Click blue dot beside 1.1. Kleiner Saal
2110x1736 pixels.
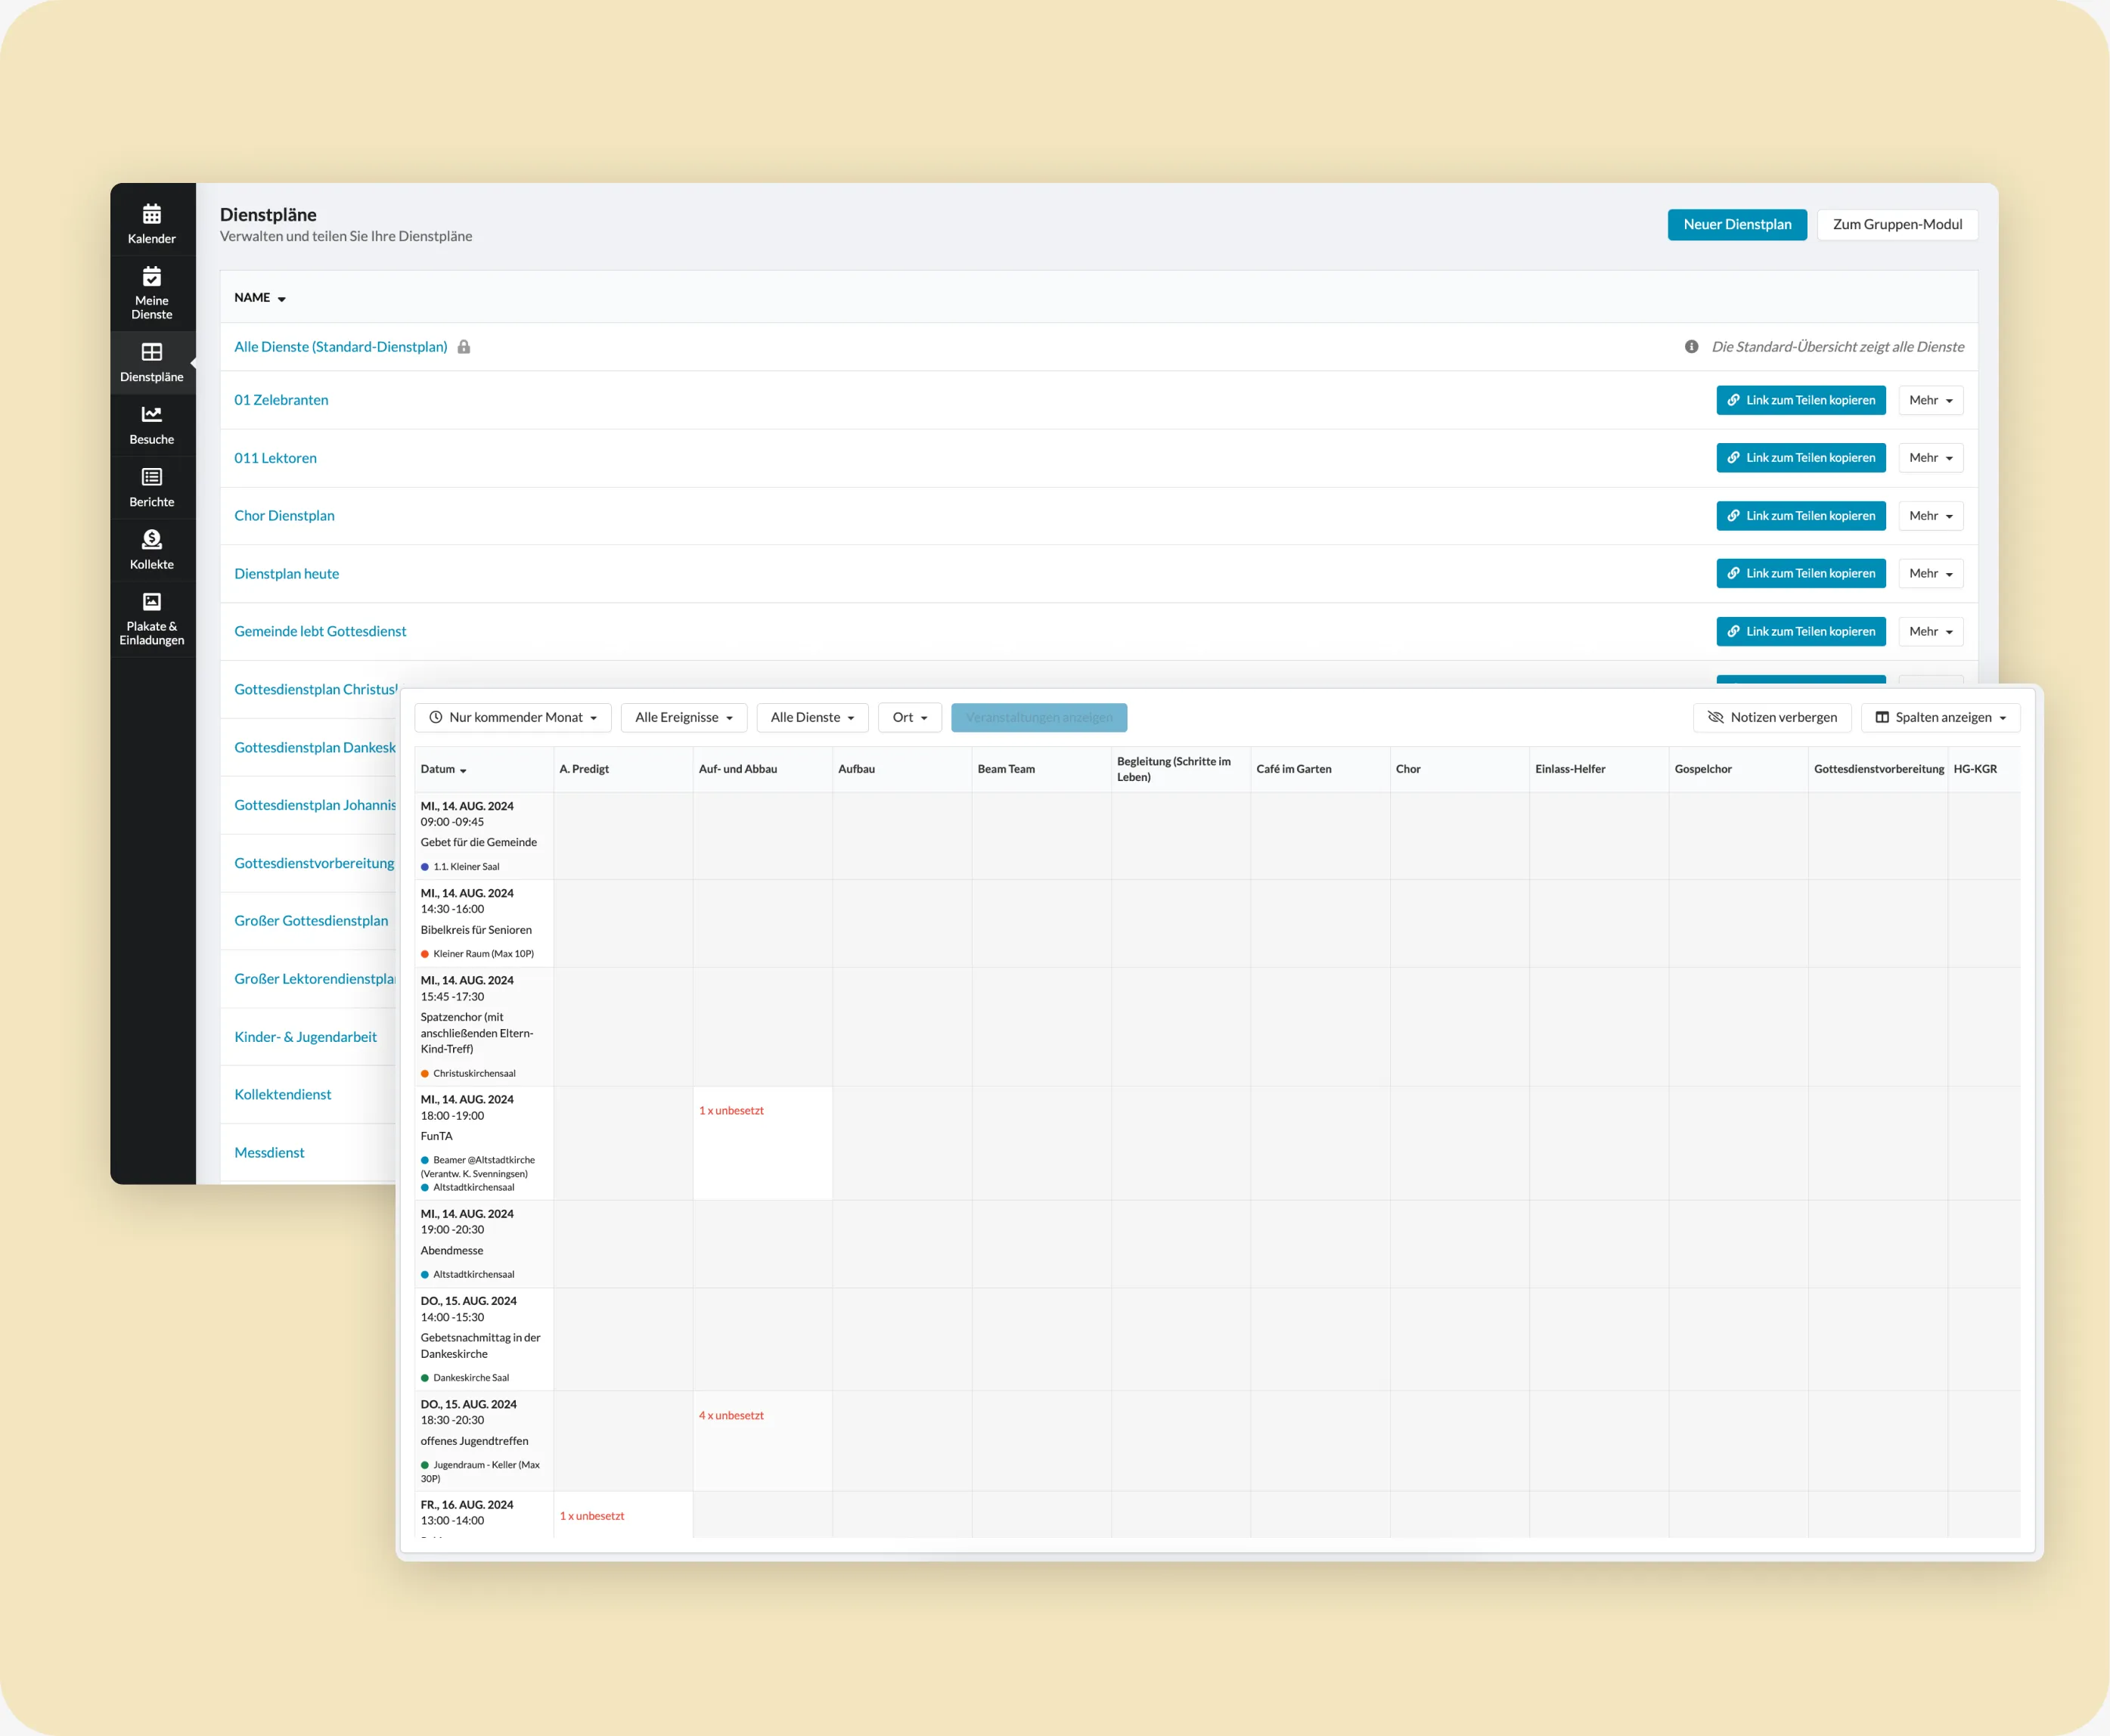pos(425,867)
